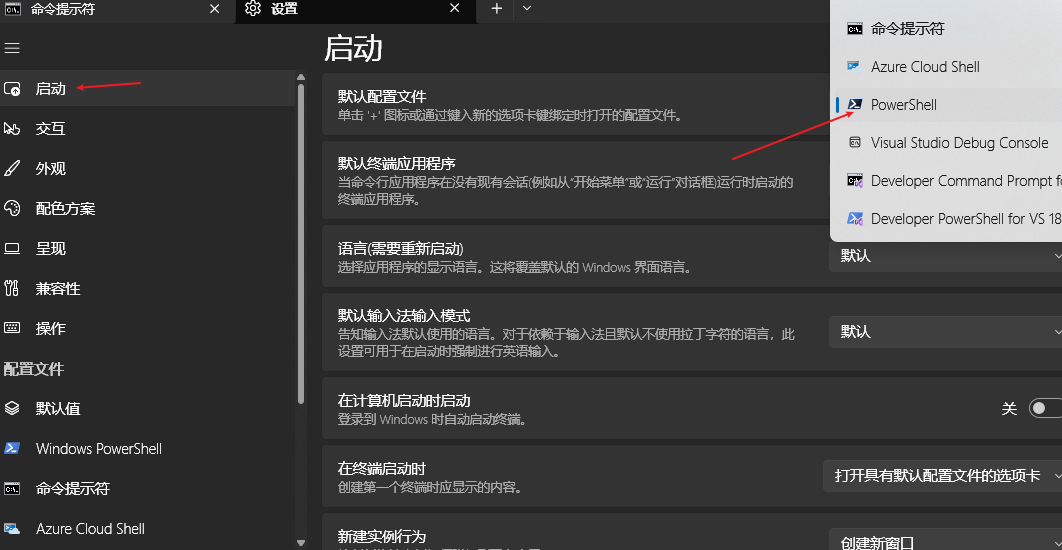This screenshot has width=1062, height=550.
Task: Select PowerShell from the dropdown list
Action: pos(904,105)
